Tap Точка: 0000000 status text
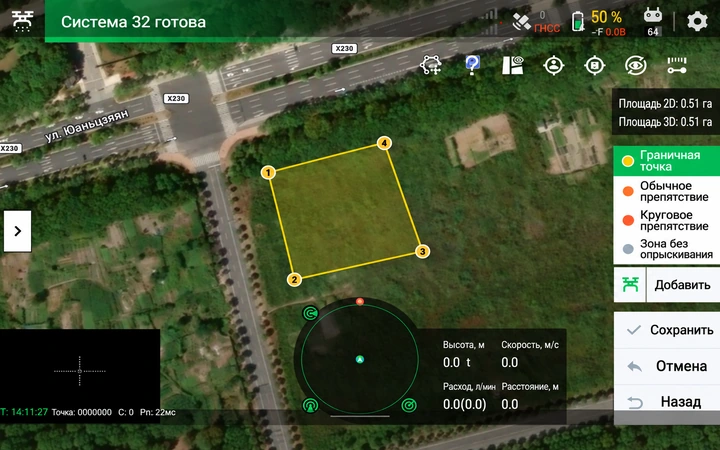The image size is (720, 450). click(x=81, y=412)
